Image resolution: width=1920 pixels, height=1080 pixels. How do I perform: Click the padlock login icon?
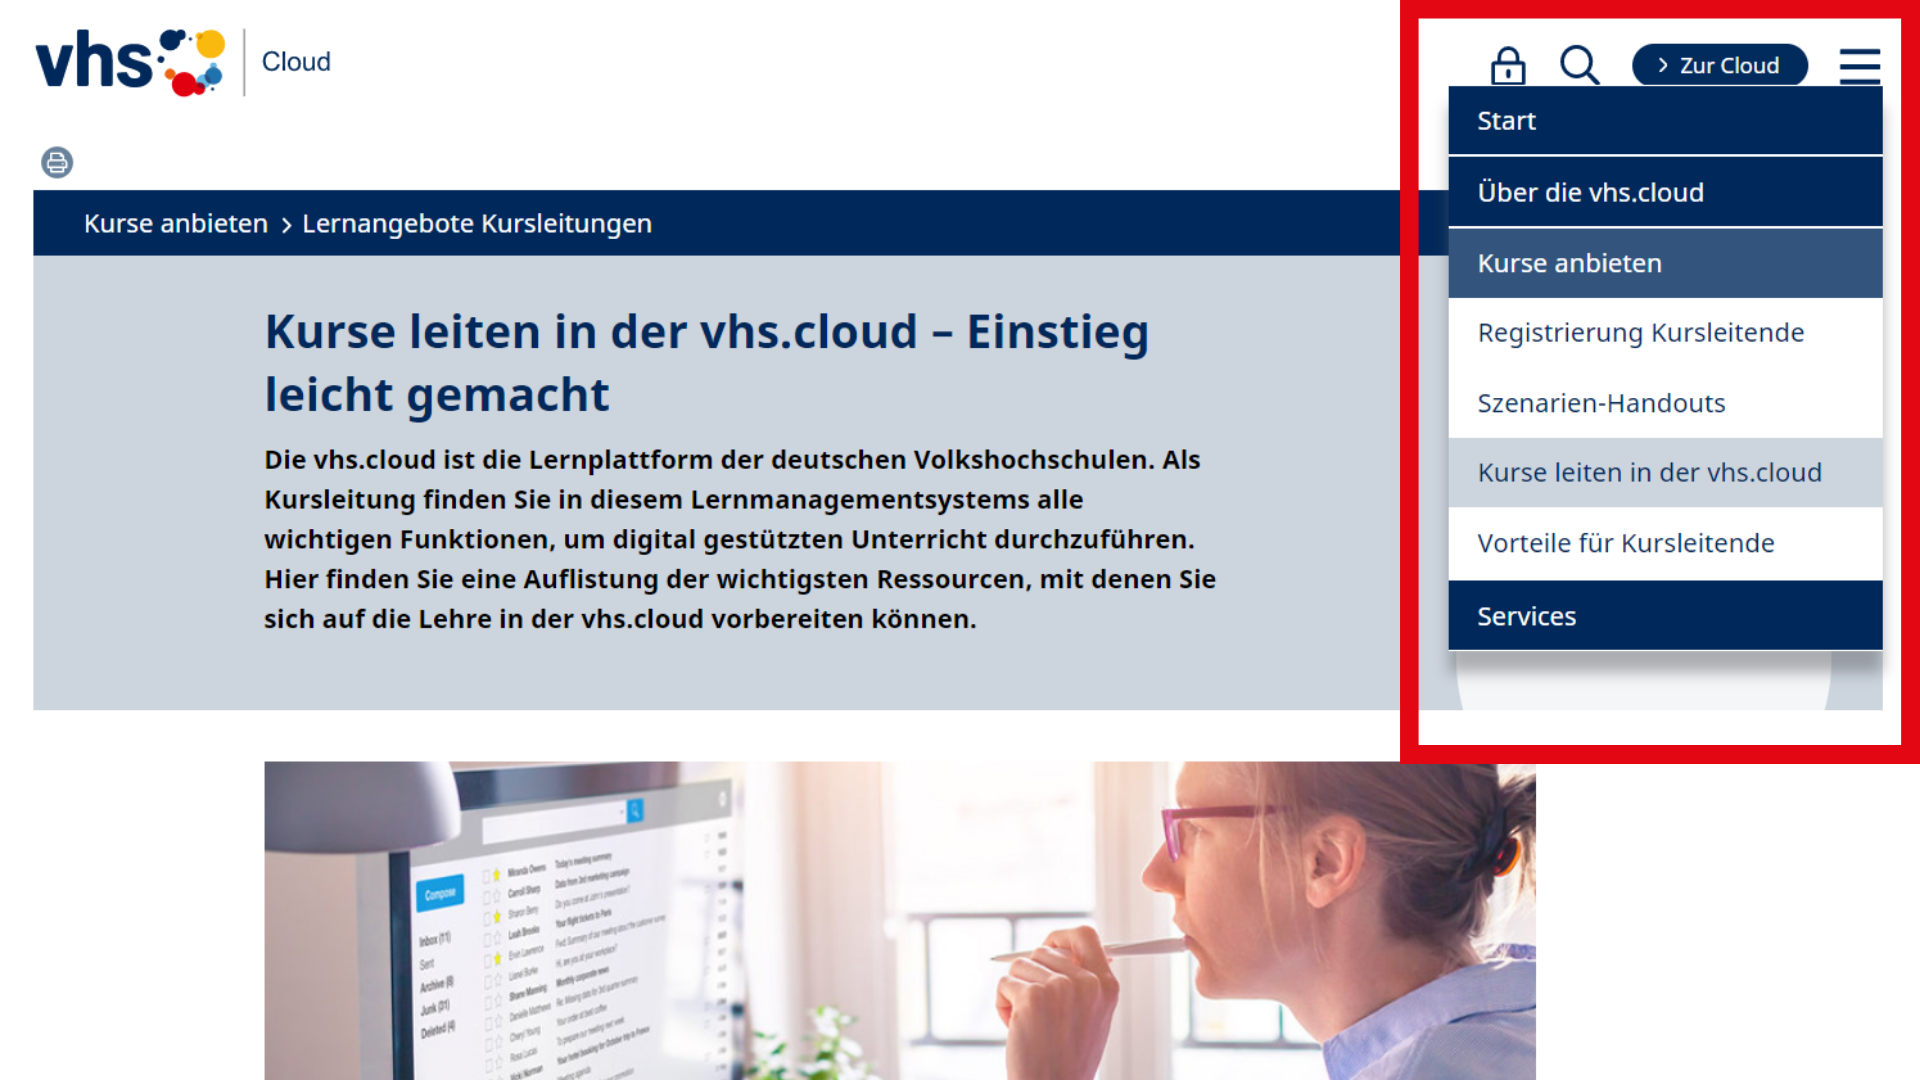1508,66
